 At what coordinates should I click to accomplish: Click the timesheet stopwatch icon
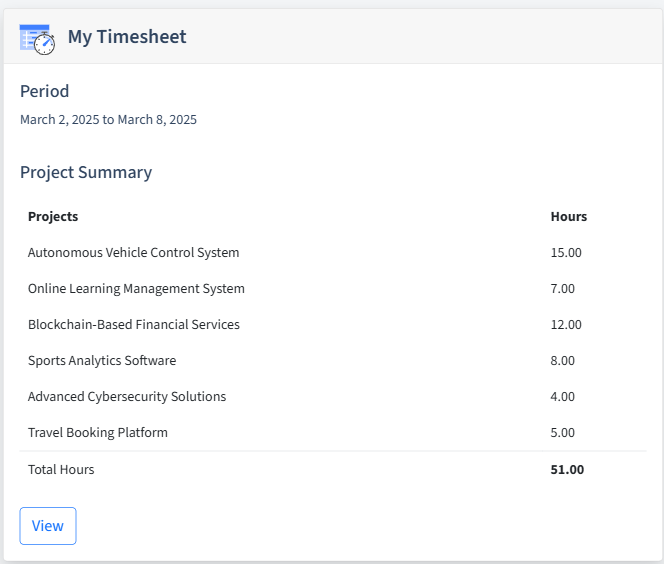[x=37, y=39]
